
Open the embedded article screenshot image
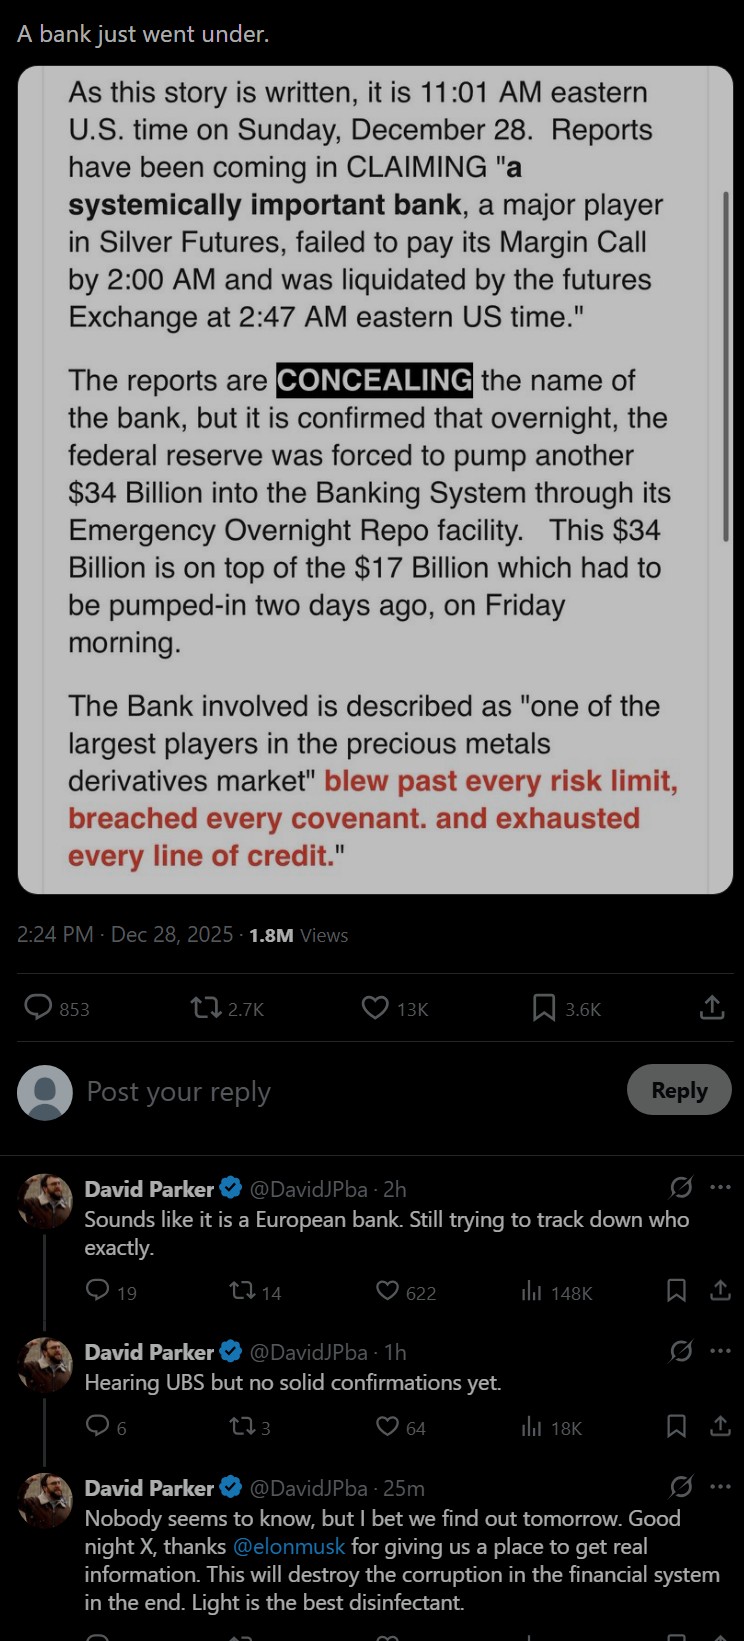tap(375, 480)
